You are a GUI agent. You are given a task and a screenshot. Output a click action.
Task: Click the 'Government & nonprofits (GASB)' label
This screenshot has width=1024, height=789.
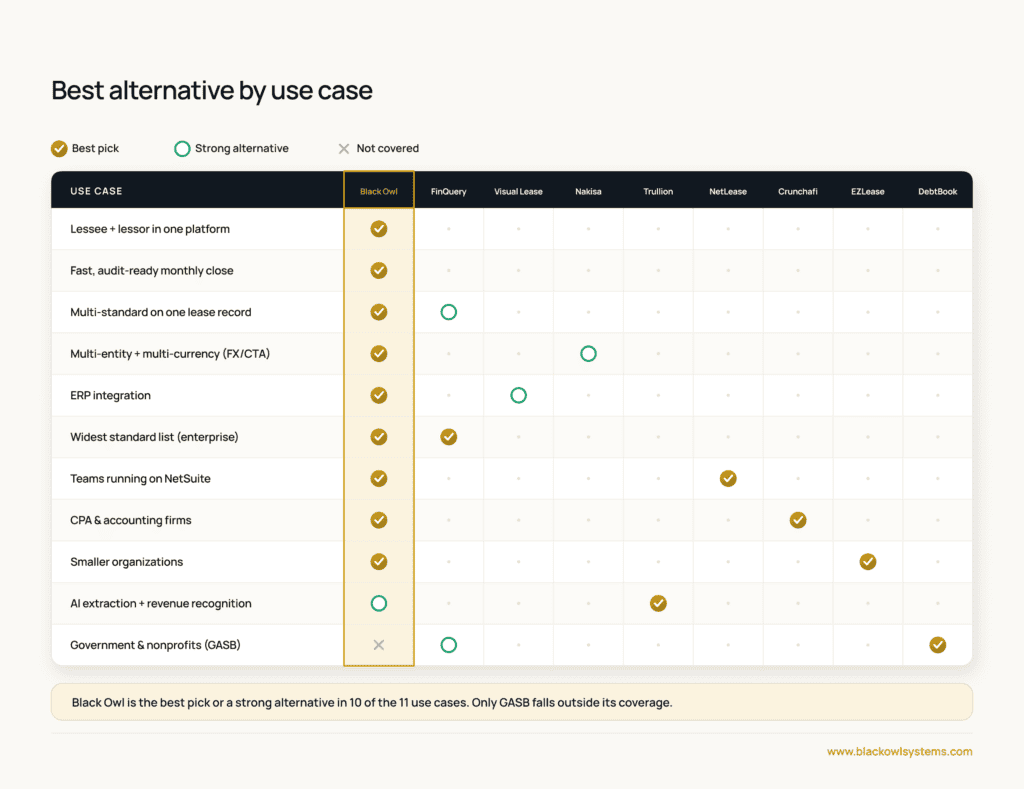point(155,645)
